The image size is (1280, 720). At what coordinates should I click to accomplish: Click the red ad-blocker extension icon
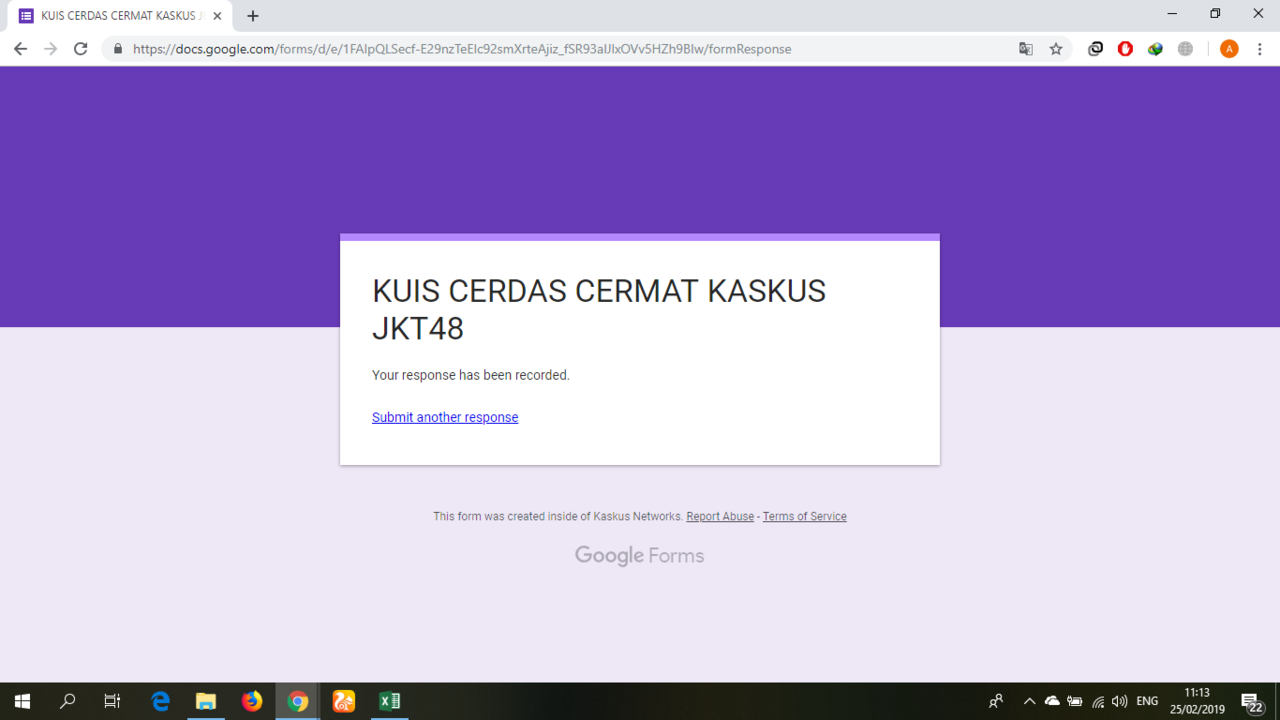pos(1125,48)
